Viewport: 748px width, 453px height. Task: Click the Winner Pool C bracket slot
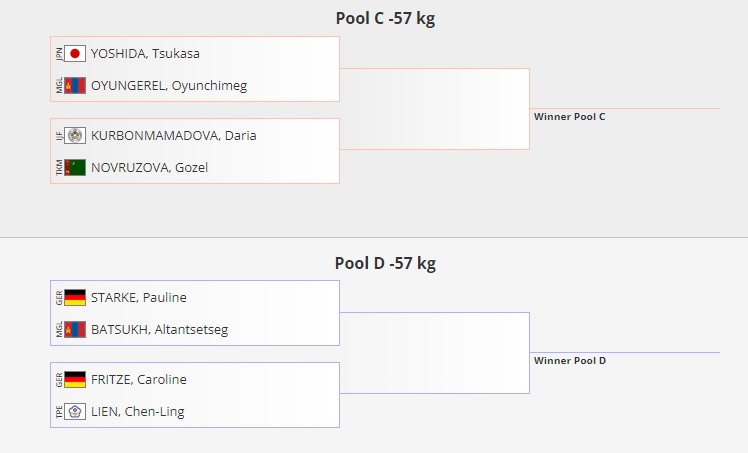pyautogui.click(x=570, y=117)
